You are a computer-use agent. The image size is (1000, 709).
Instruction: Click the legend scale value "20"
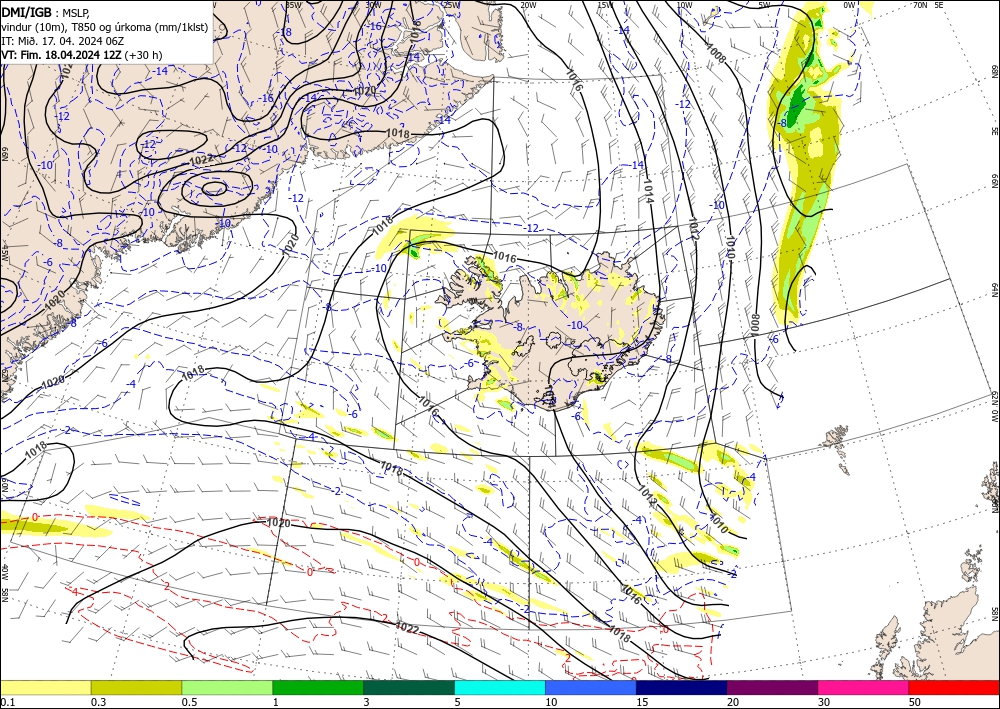(733, 702)
